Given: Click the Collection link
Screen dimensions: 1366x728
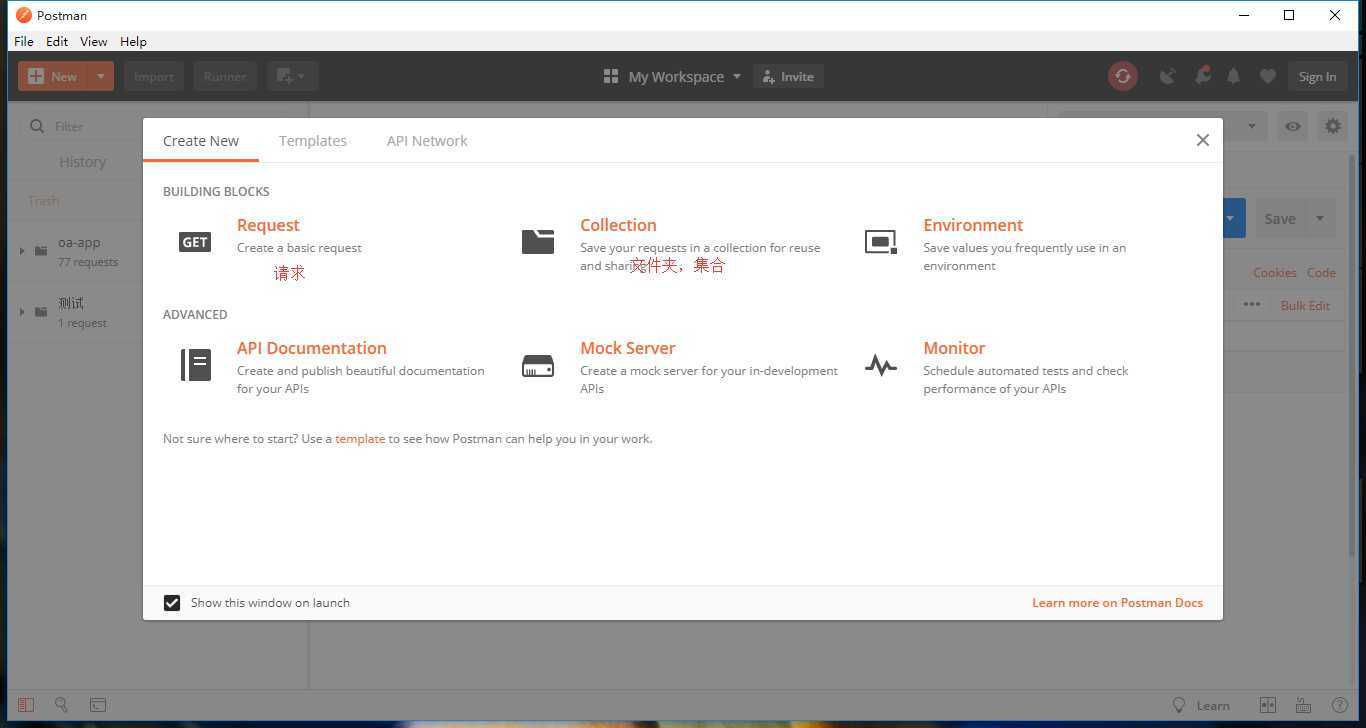Looking at the screenshot, I should click(618, 225).
